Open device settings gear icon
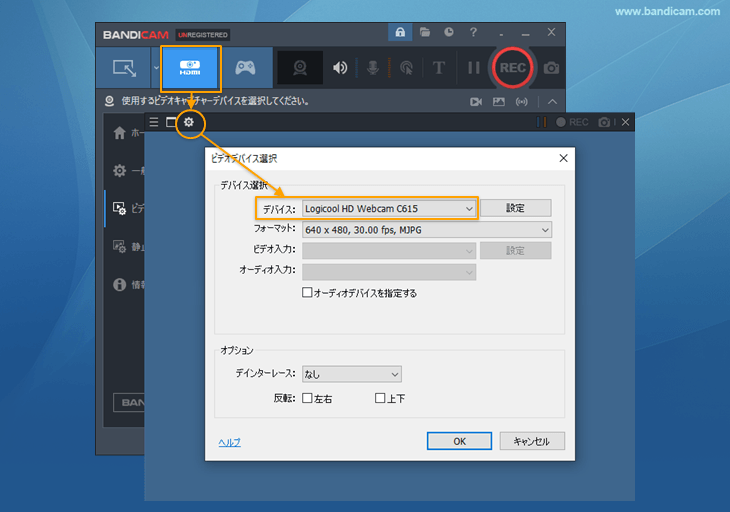This screenshot has height=512, width=730. (x=189, y=122)
